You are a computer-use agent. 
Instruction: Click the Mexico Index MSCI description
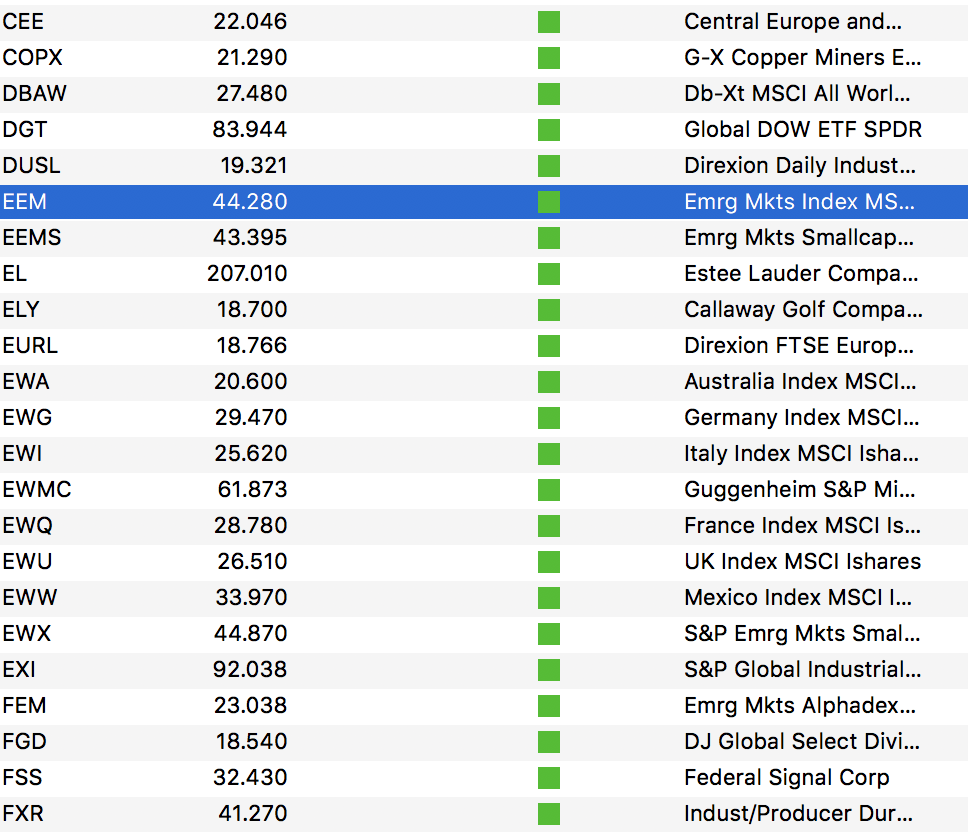(798, 597)
